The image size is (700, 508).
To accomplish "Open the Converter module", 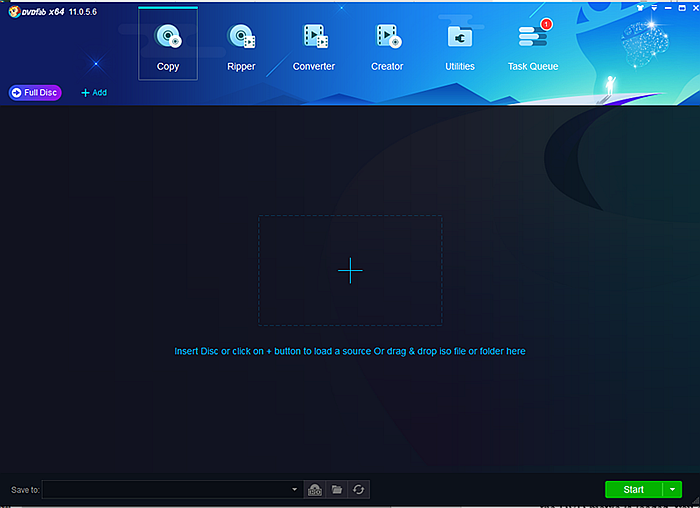I will [x=314, y=47].
